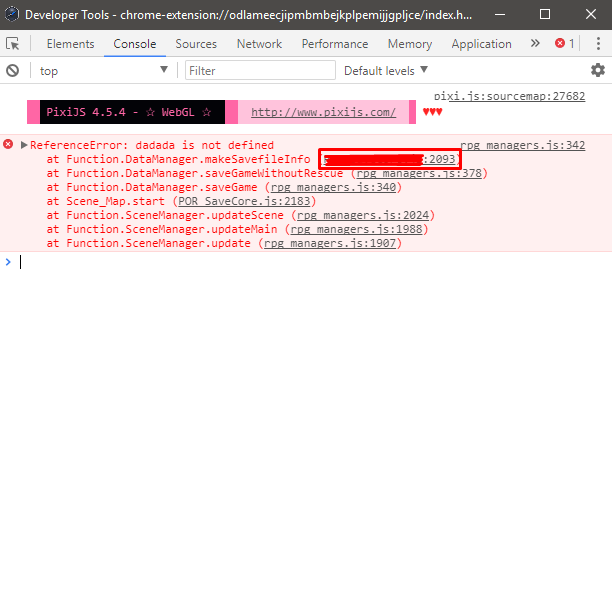This screenshot has width=612, height=609.
Task: Clear the console with the ban icon
Action: 12,71
